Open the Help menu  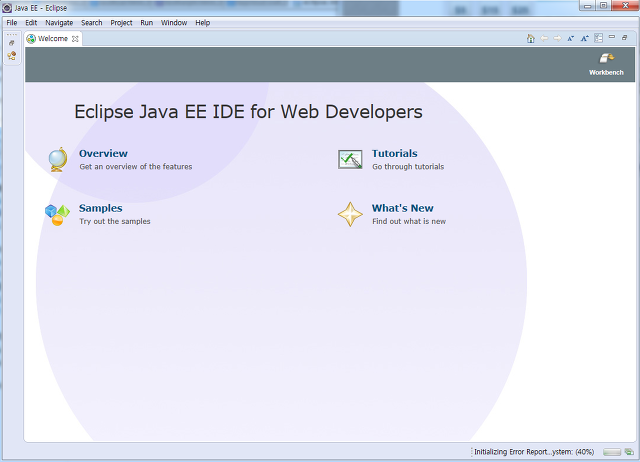[202, 23]
